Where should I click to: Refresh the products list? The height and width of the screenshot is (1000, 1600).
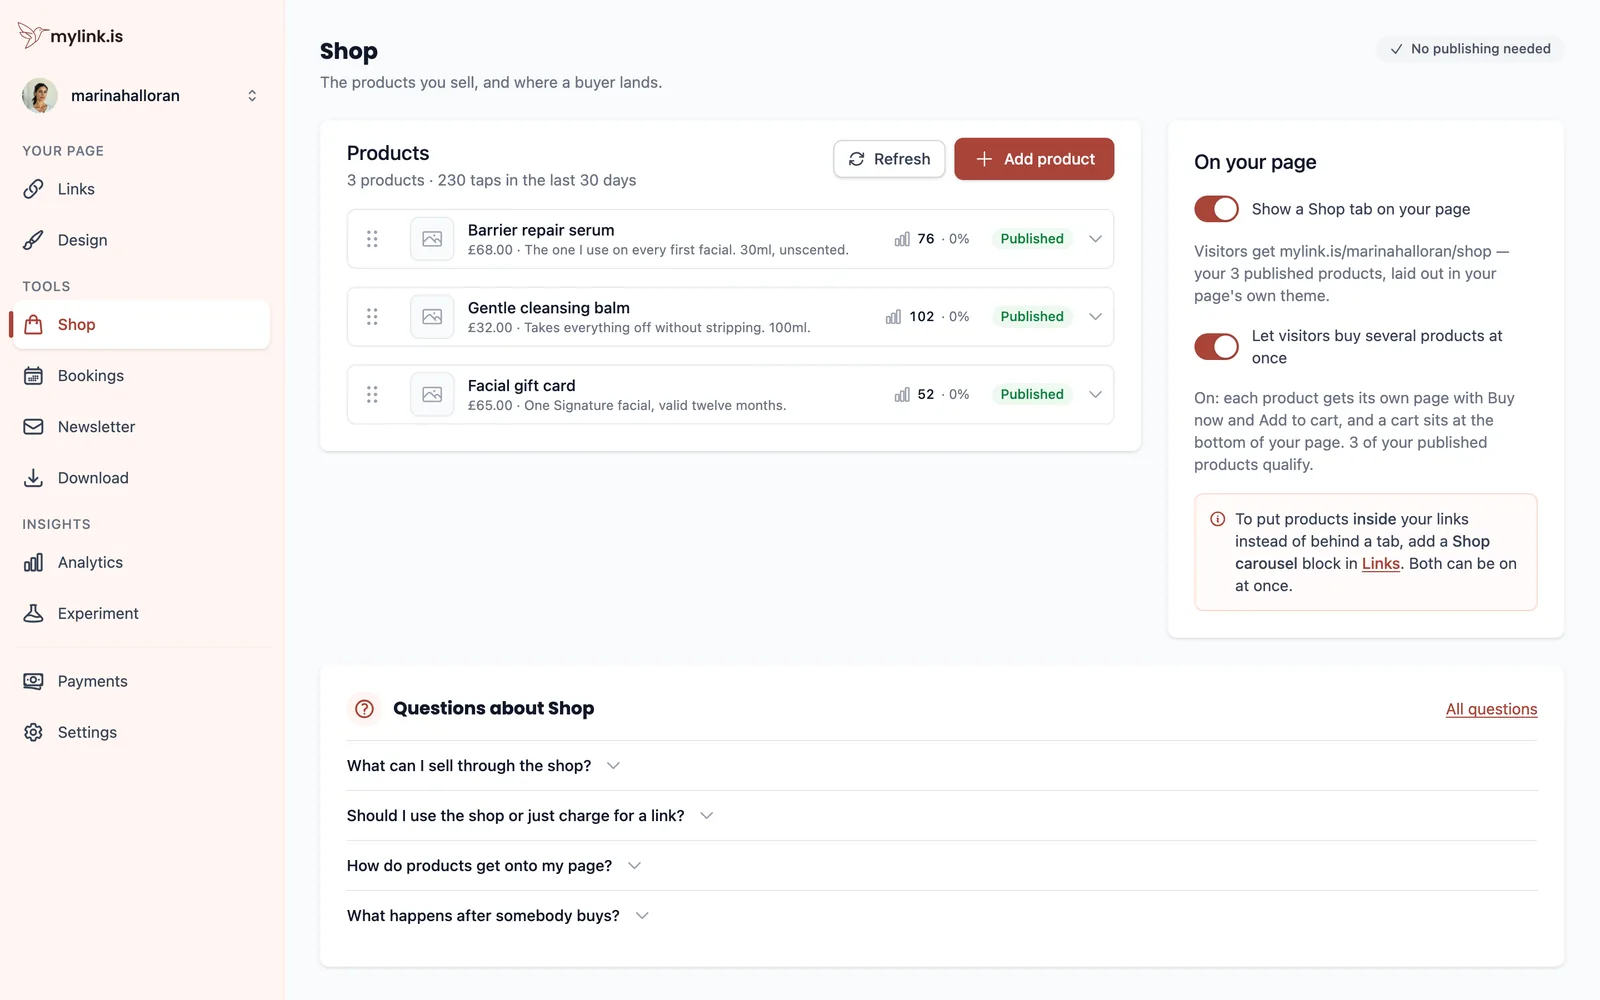[889, 159]
